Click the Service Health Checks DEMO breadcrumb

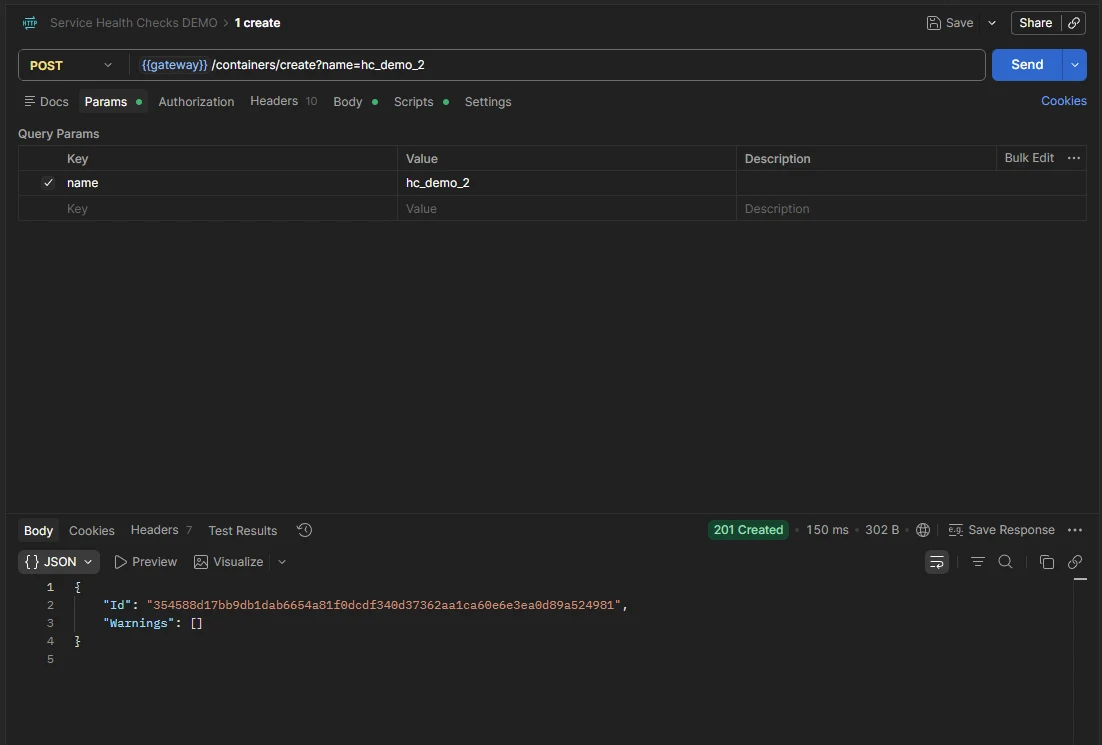click(x=134, y=23)
